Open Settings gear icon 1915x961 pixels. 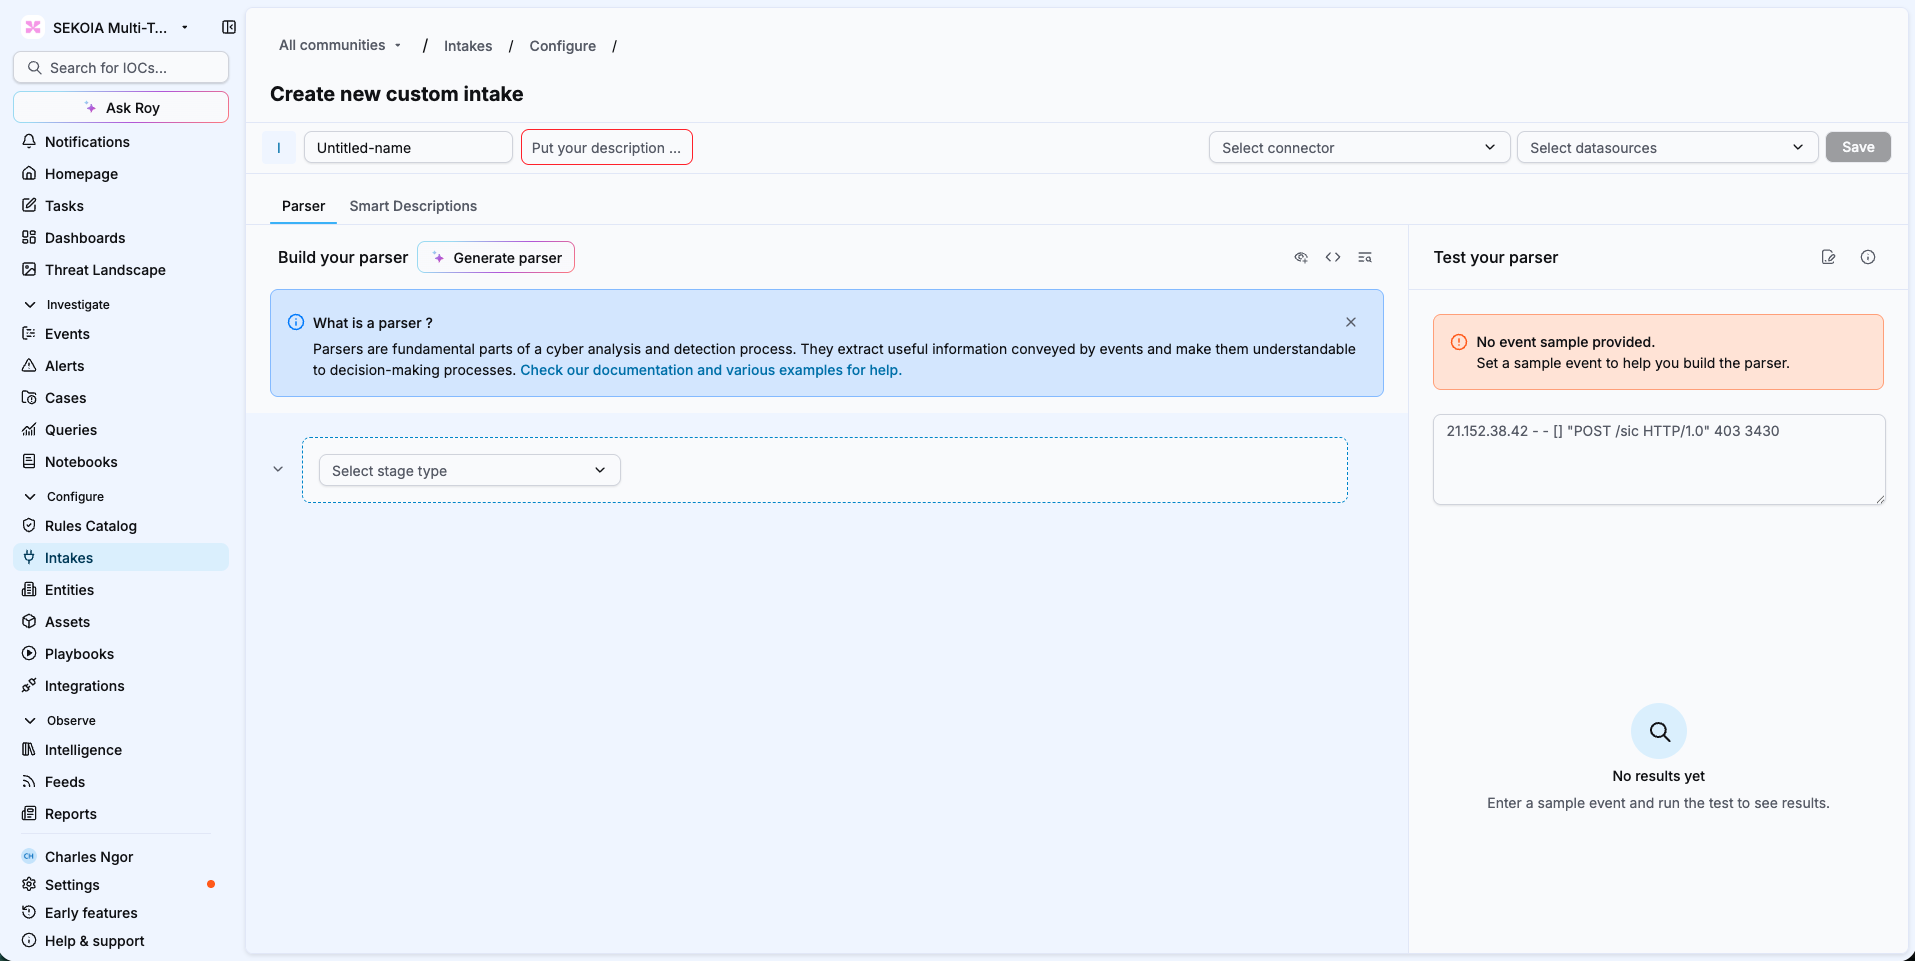click(x=29, y=885)
